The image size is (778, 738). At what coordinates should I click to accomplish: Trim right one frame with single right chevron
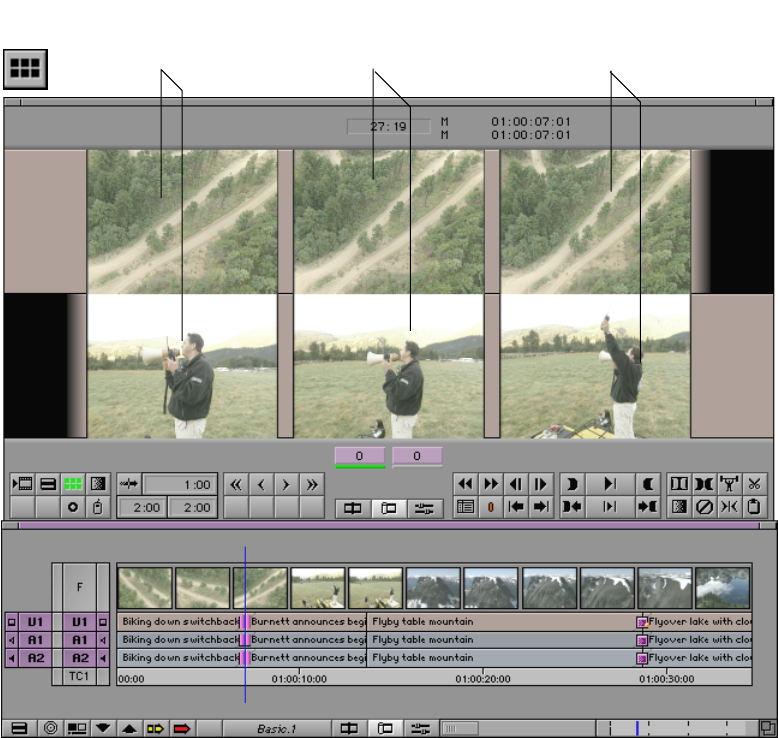click(x=286, y=484)
